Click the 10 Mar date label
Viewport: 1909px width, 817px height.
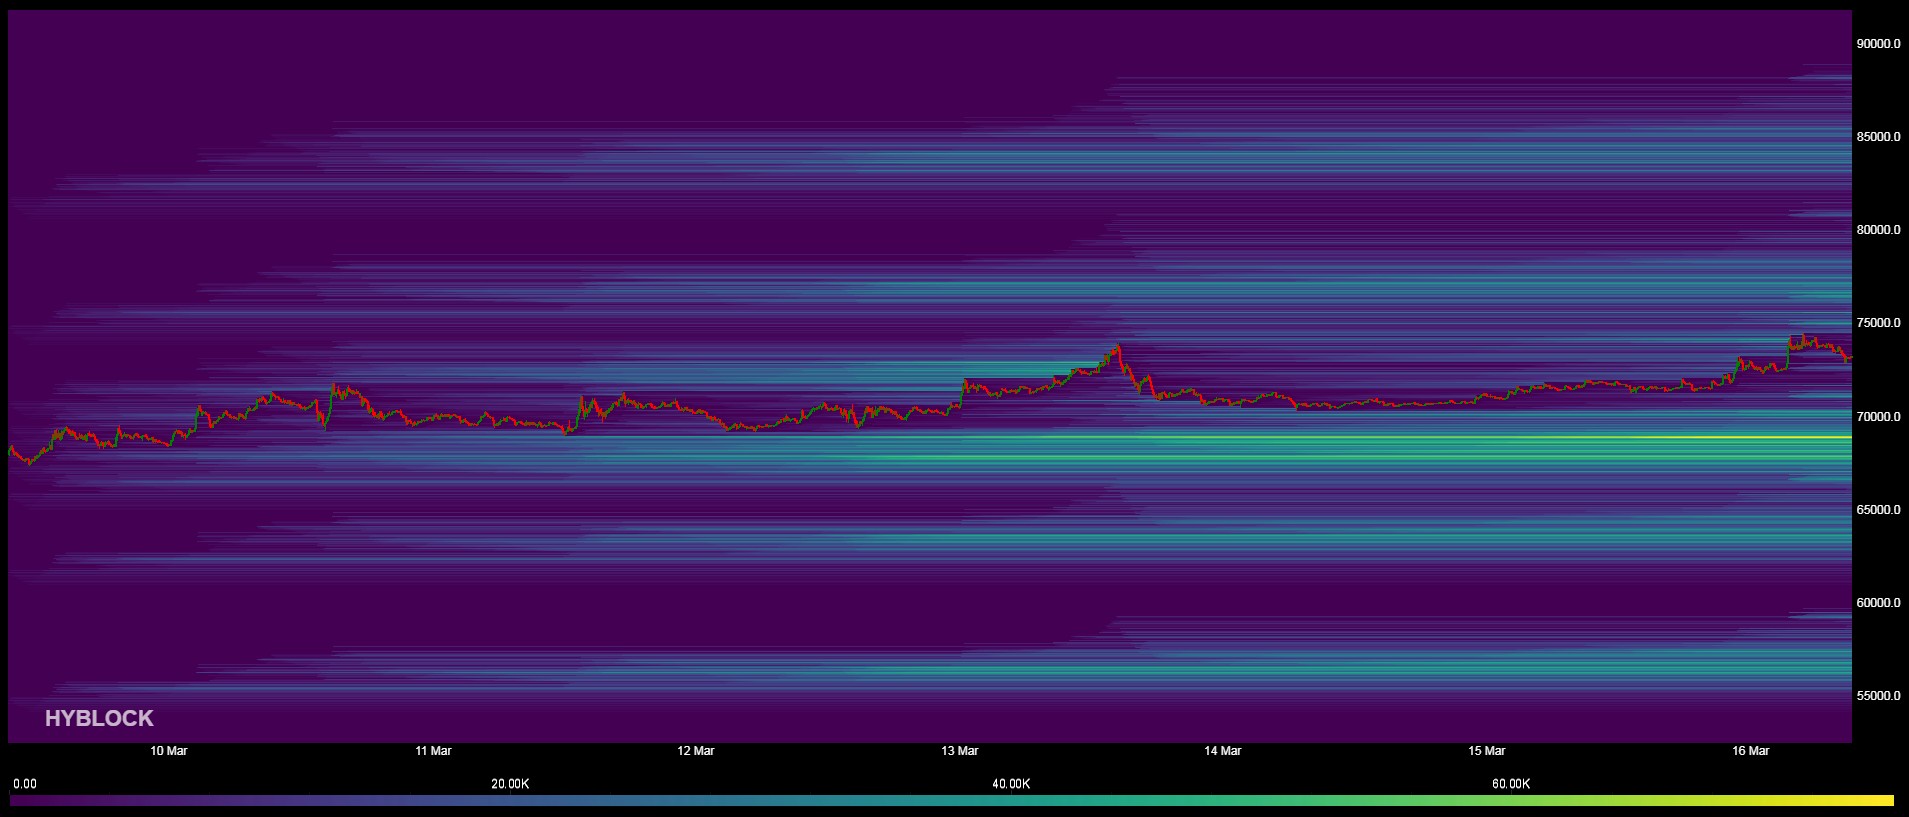(169, 751)
